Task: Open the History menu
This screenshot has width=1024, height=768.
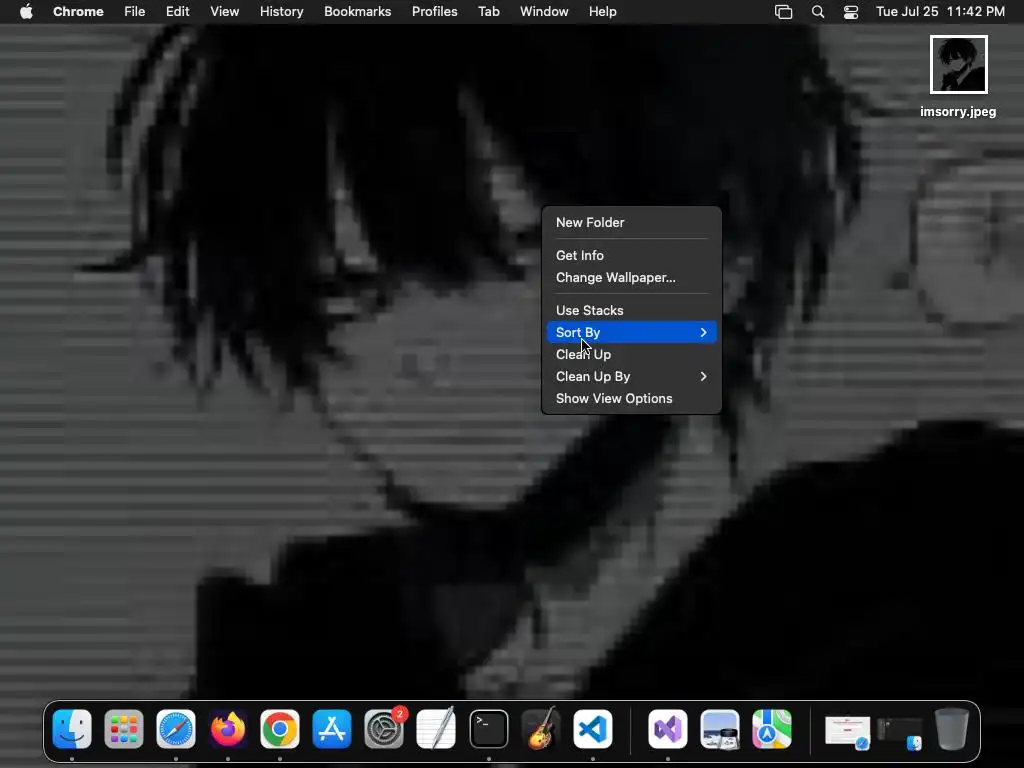Action: click(281, 12)
